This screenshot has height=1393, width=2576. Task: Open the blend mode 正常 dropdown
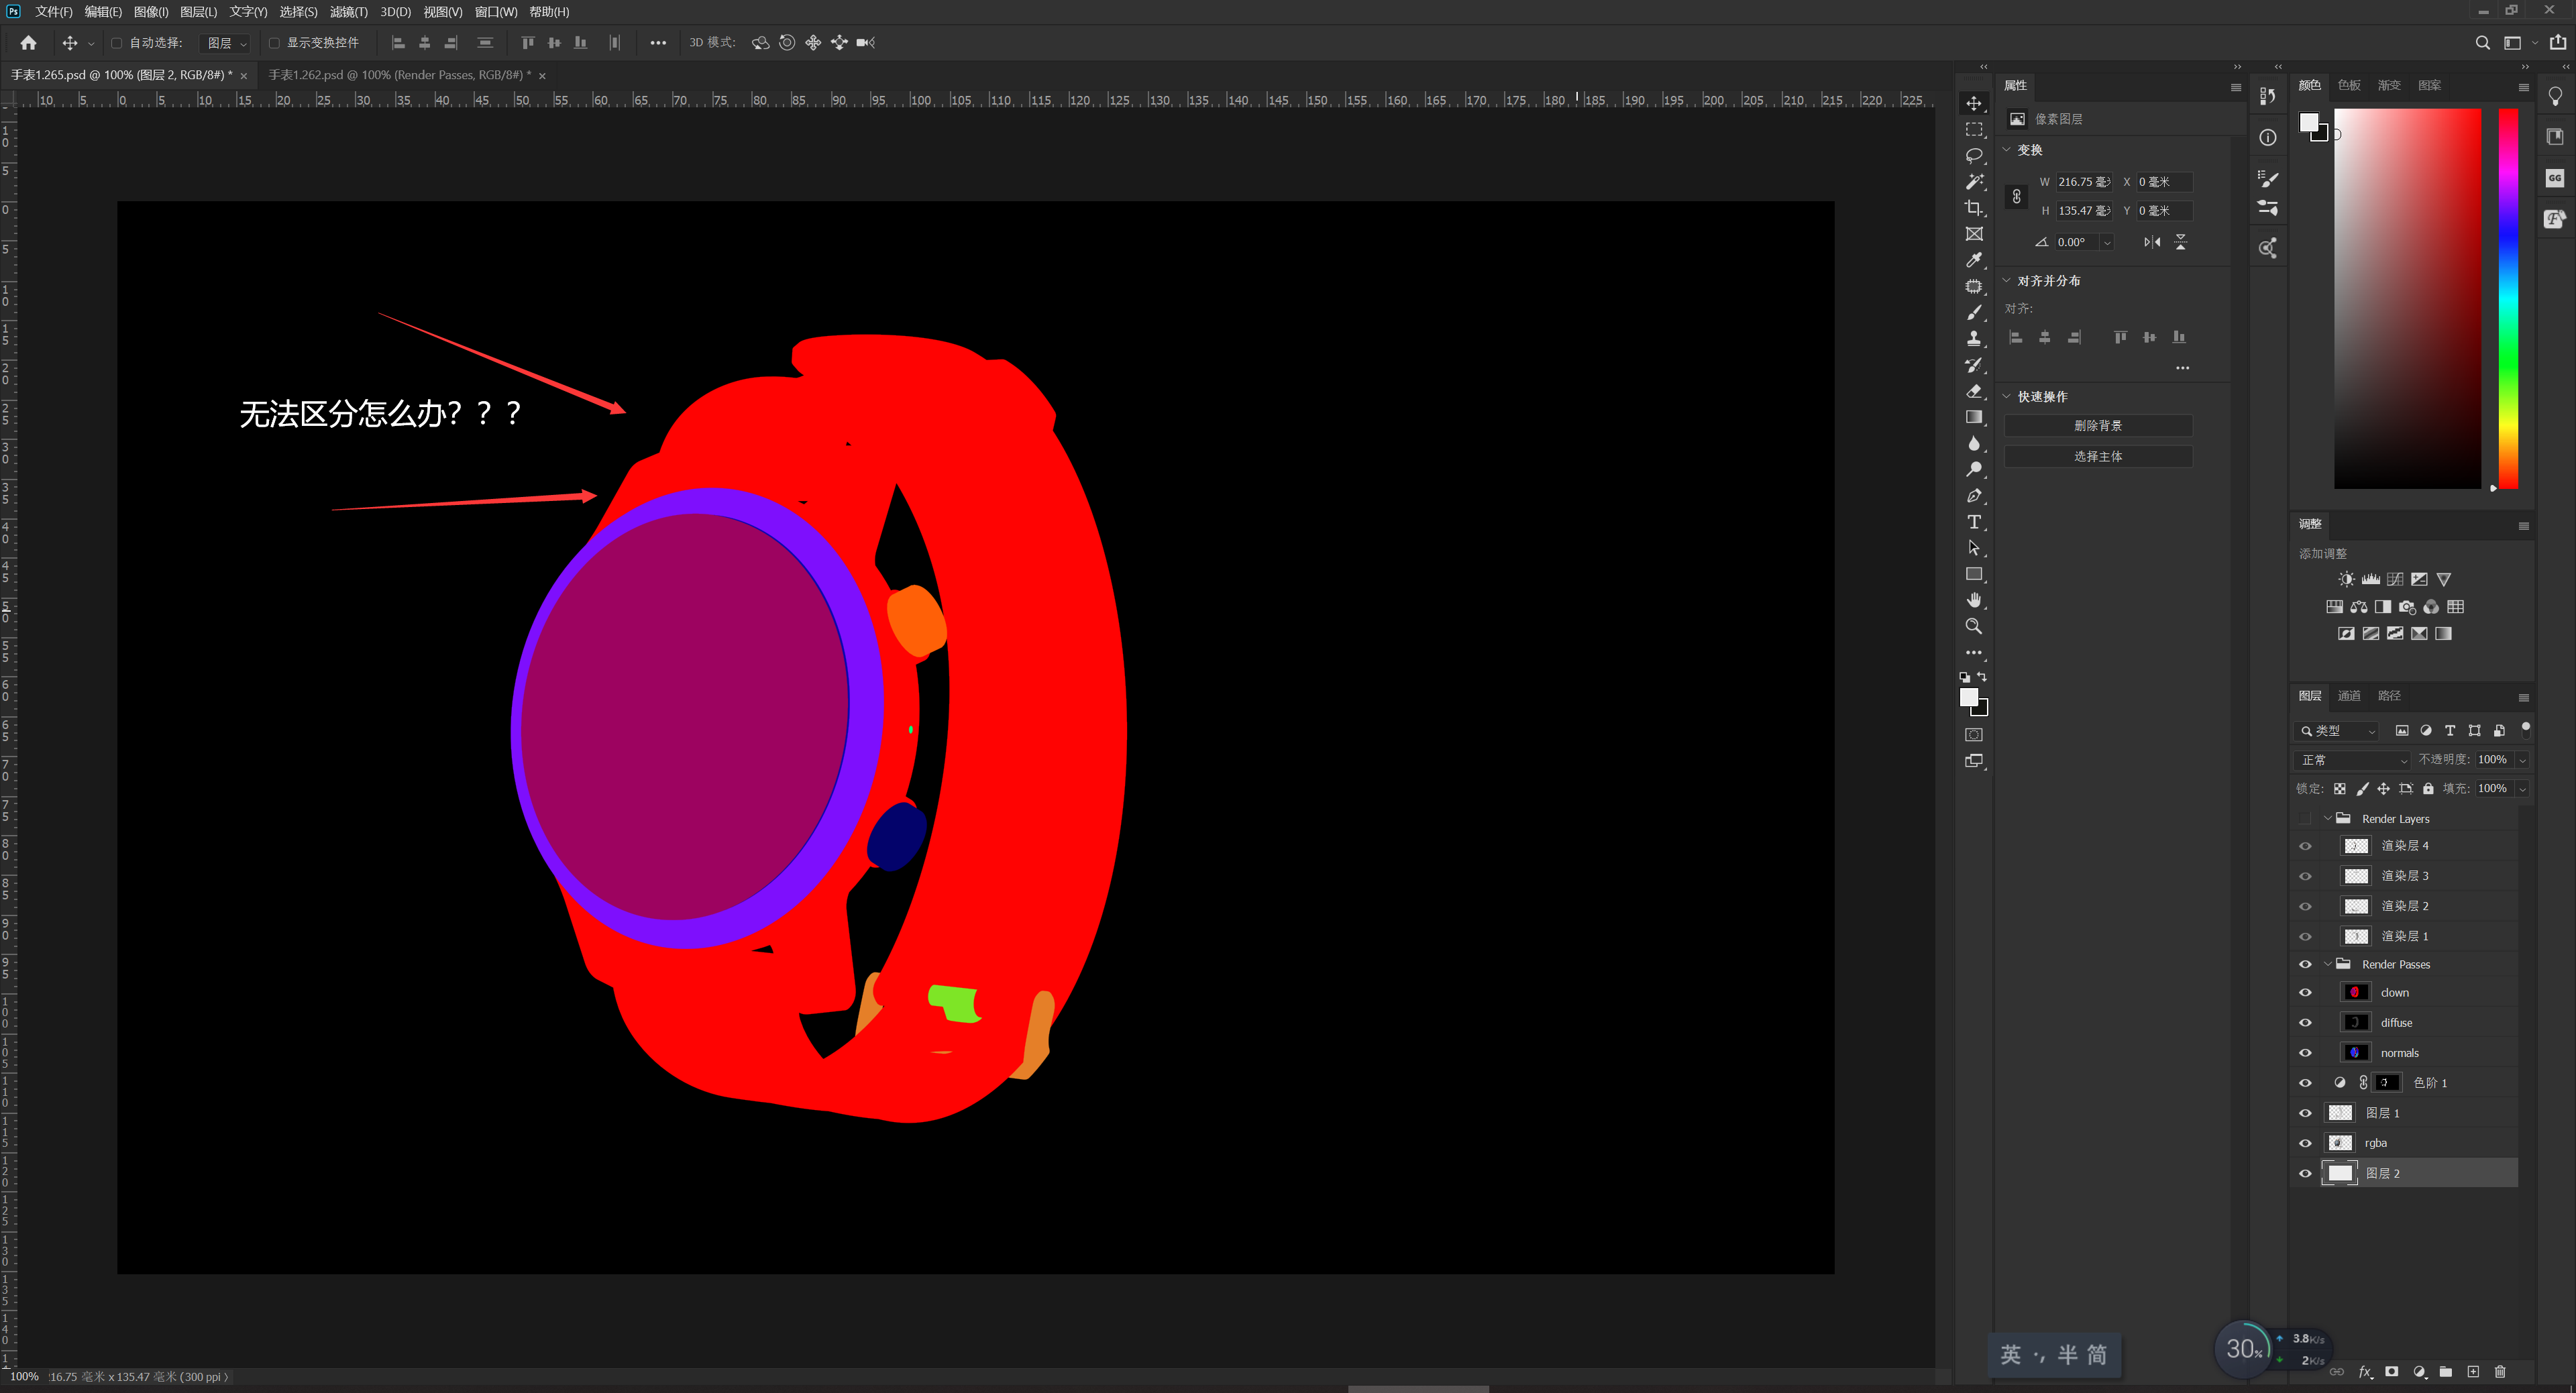[x=2353, y=760]
